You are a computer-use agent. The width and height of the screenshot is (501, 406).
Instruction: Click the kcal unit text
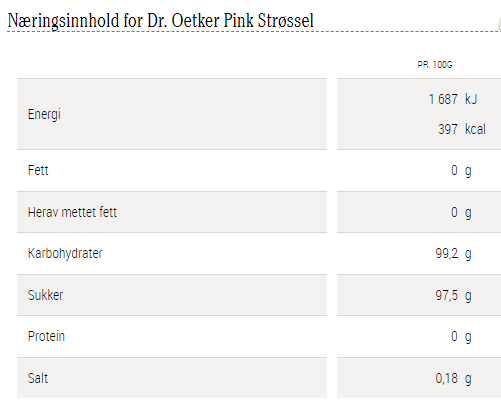[475, 129]
